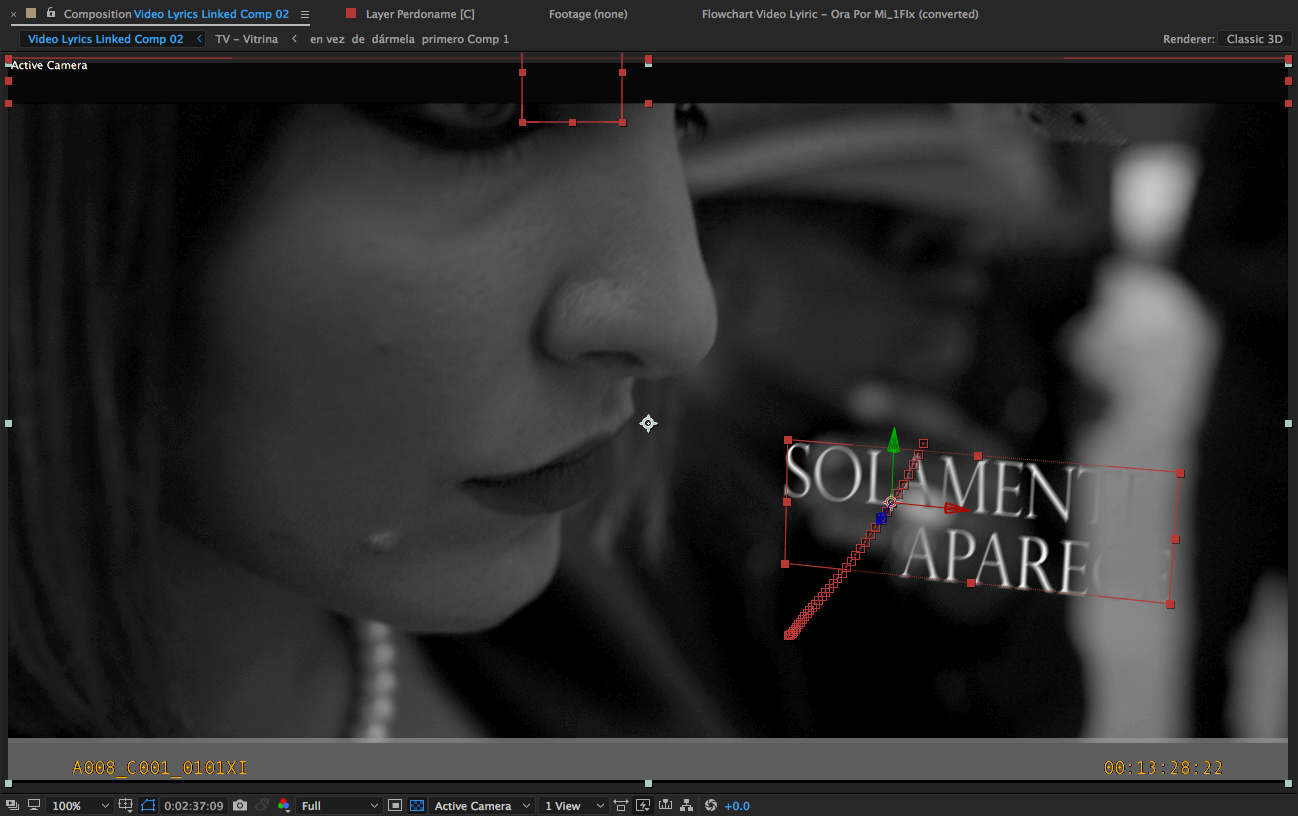Take a snapshot with camera icon

click(x=240, y=805)
